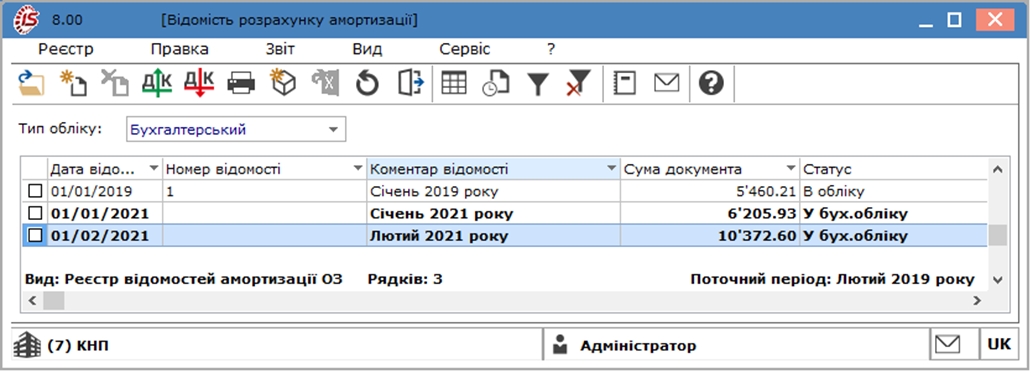Click the red ДК recall entries icon
The height and width of the screenshot is (374, 1033).
[199, 84]
